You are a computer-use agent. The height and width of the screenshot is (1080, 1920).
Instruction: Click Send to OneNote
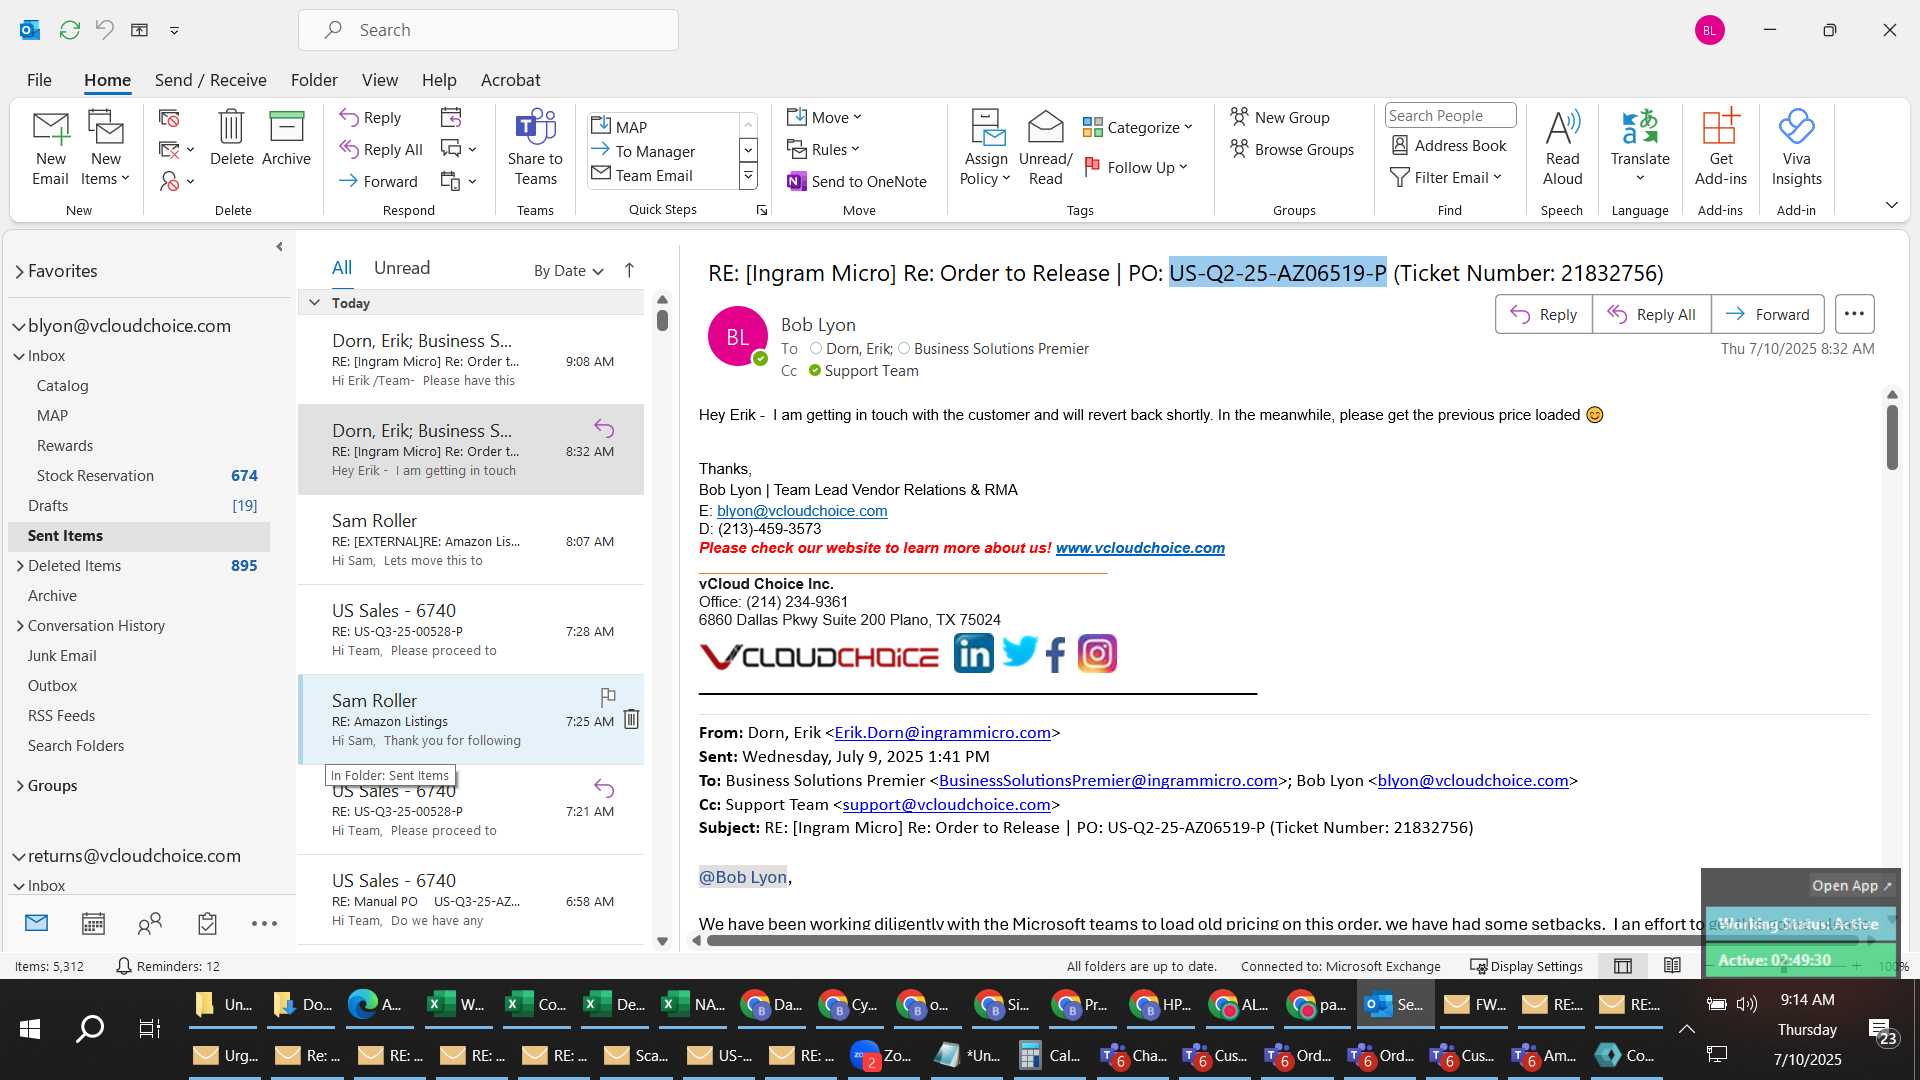[x=857, y=181]
